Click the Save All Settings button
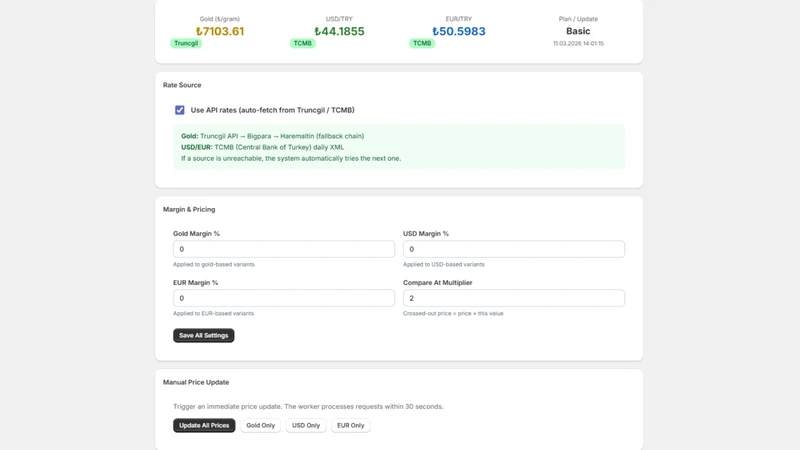The image size is (800, 450). pos(204,335)
